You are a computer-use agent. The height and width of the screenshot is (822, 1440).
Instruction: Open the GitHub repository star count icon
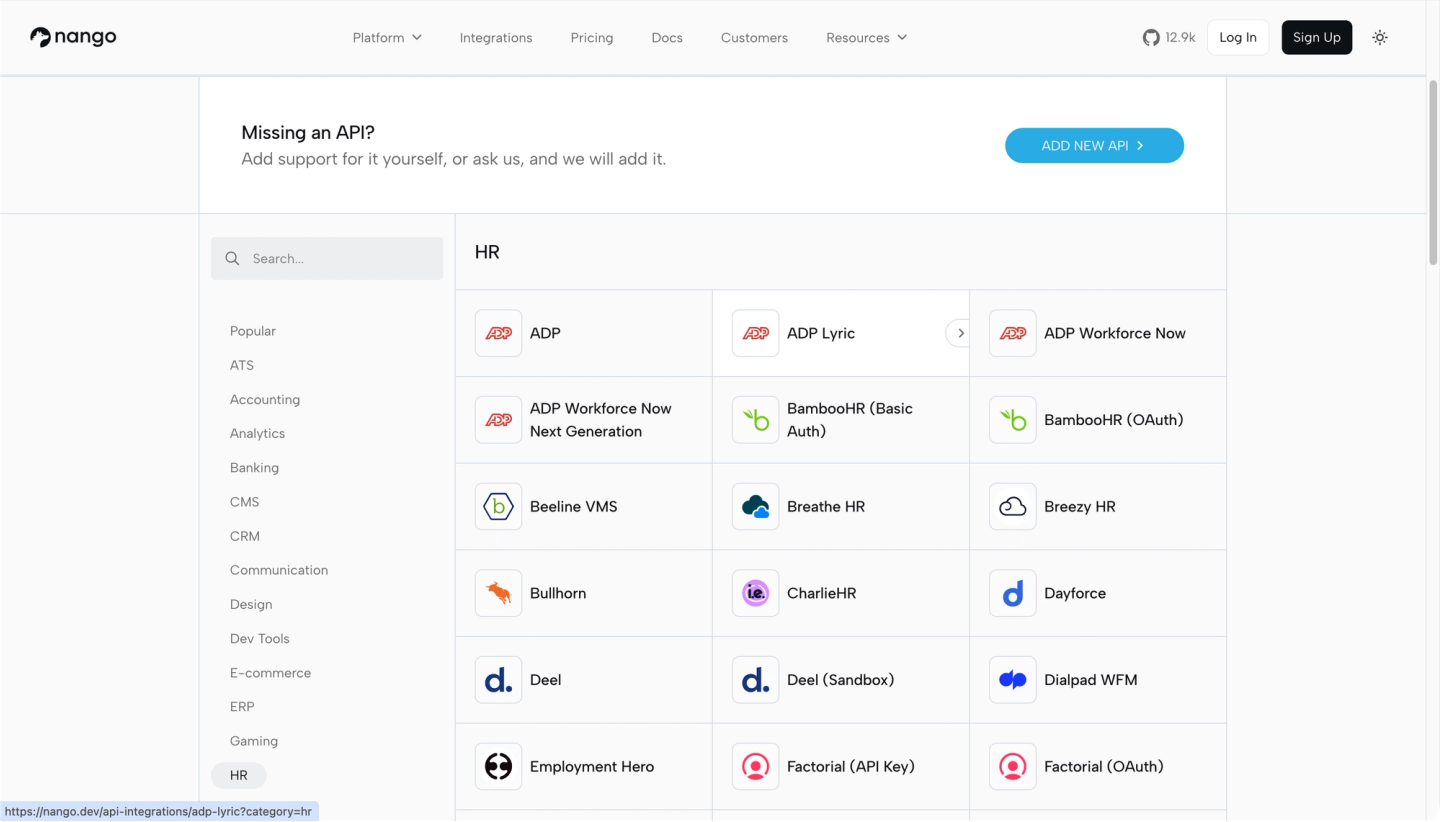tap(1151, 37)
